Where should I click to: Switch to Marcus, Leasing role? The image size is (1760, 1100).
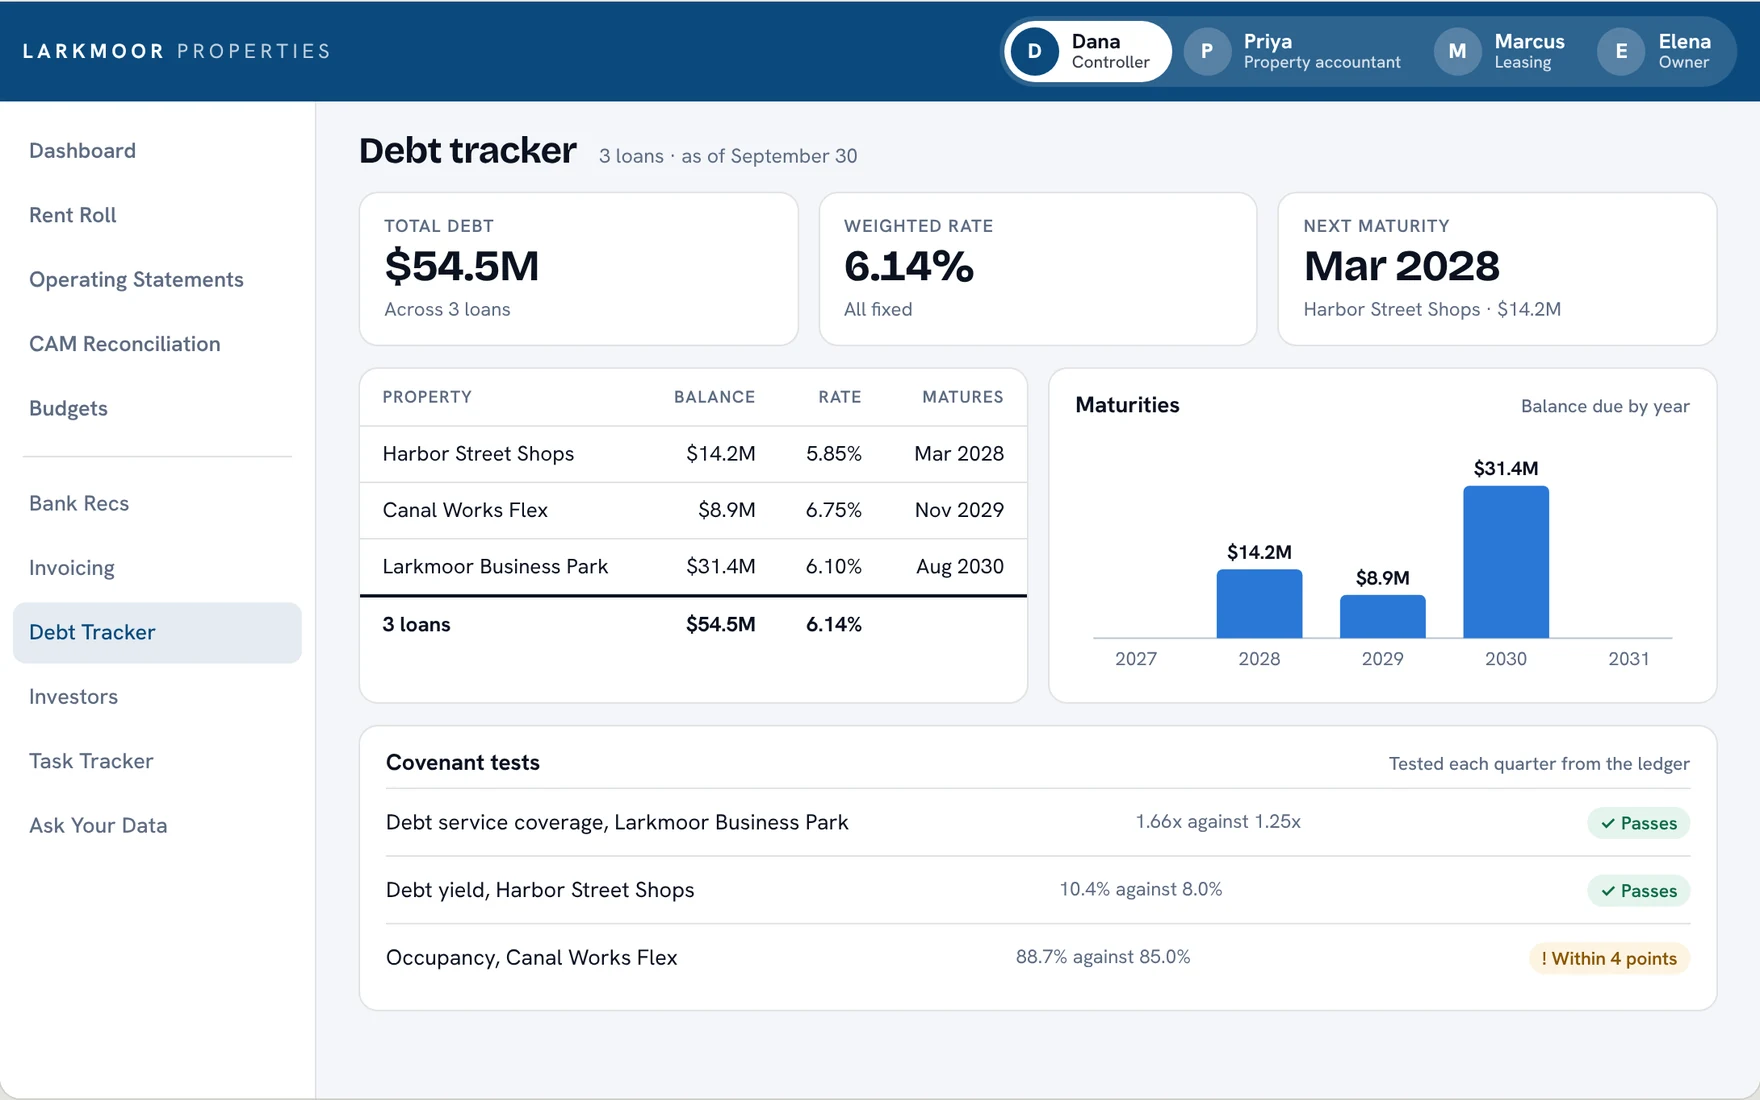[x=1502, y=51]
